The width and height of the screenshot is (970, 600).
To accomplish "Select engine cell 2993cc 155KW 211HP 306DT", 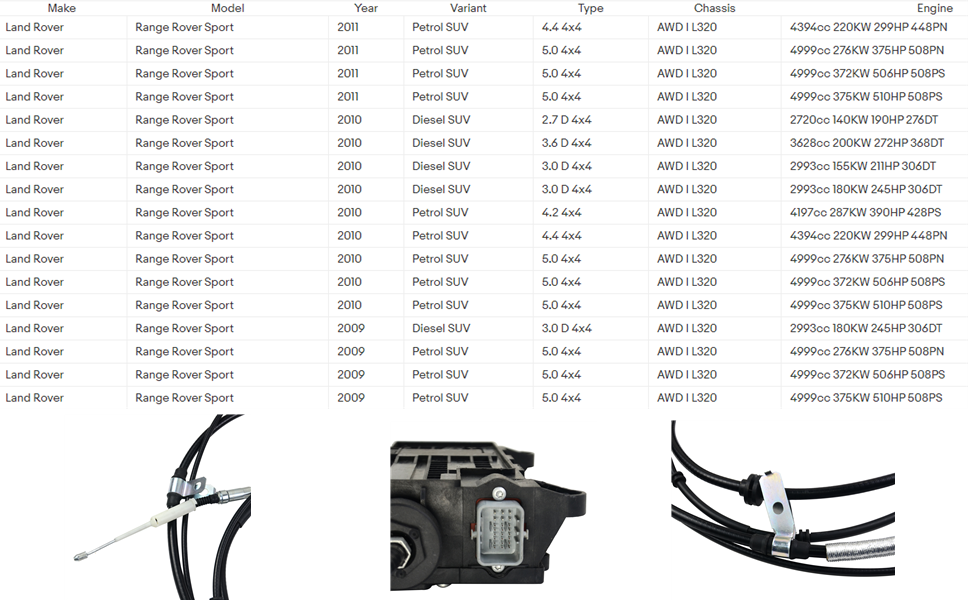I will [x=863, y=166].
